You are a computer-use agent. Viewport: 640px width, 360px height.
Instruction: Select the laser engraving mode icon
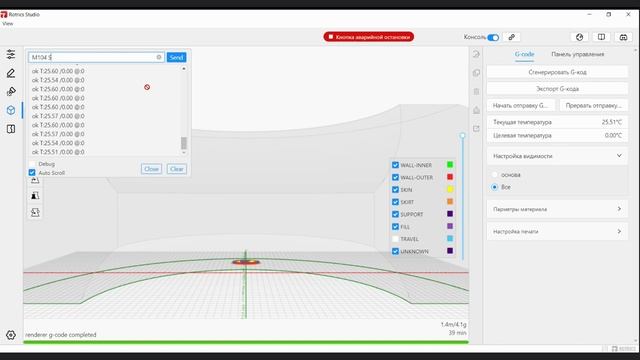11,91
